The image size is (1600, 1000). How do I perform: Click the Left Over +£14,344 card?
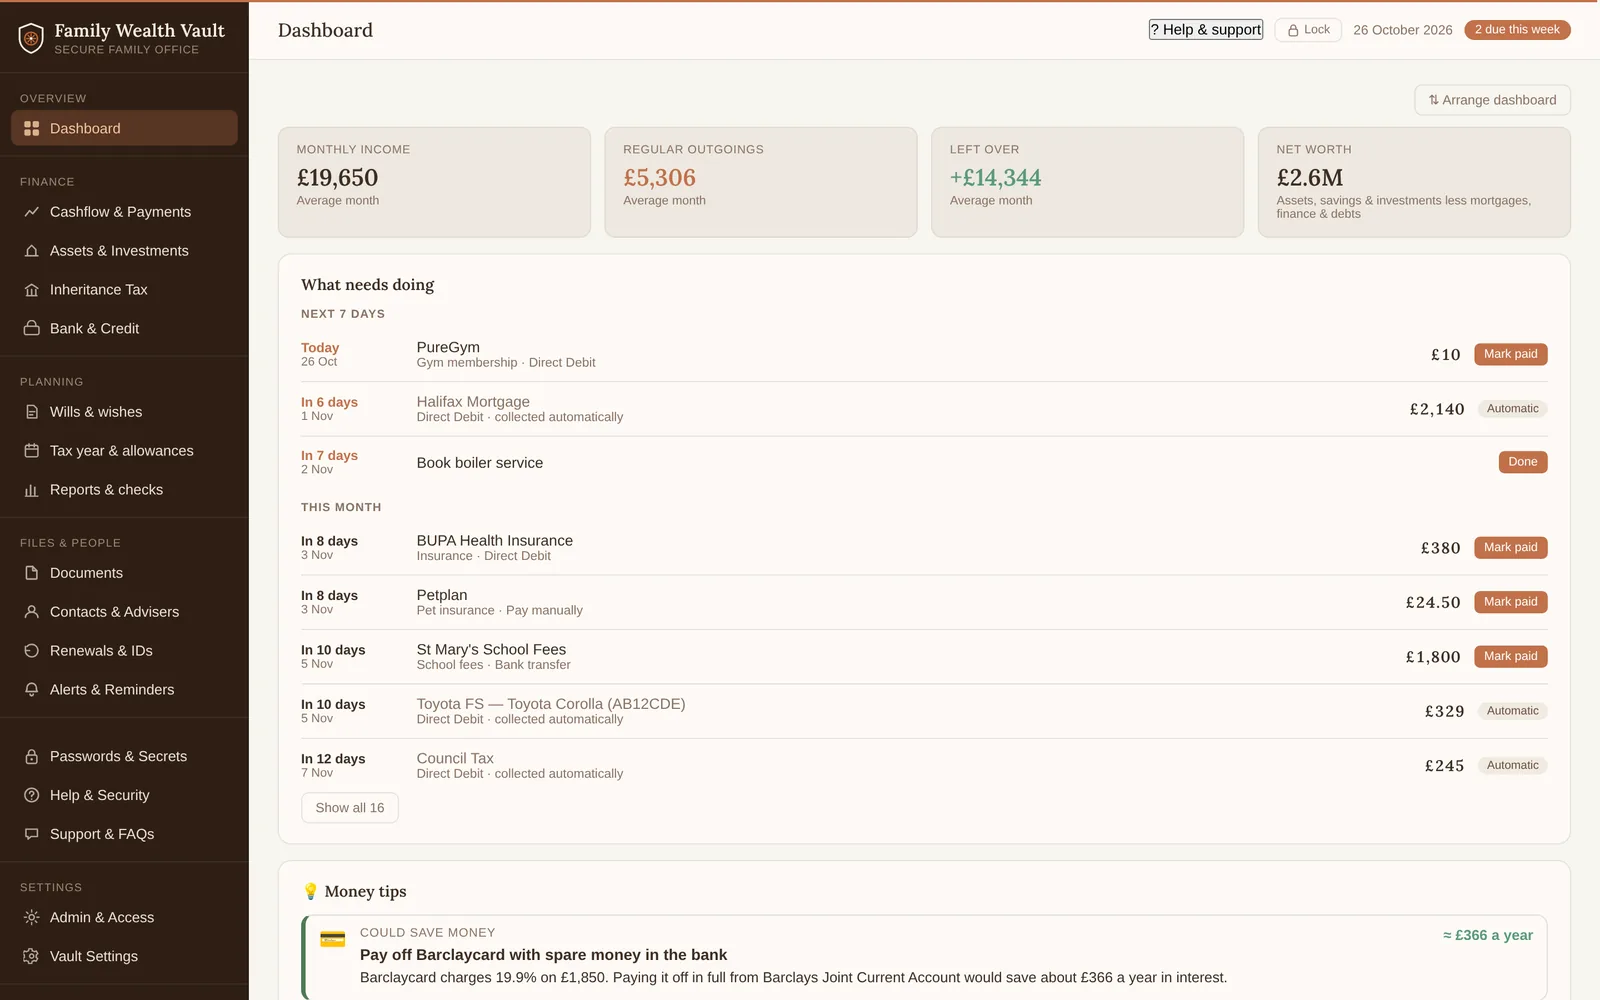pyautogui.click(x=1087, y=182)
